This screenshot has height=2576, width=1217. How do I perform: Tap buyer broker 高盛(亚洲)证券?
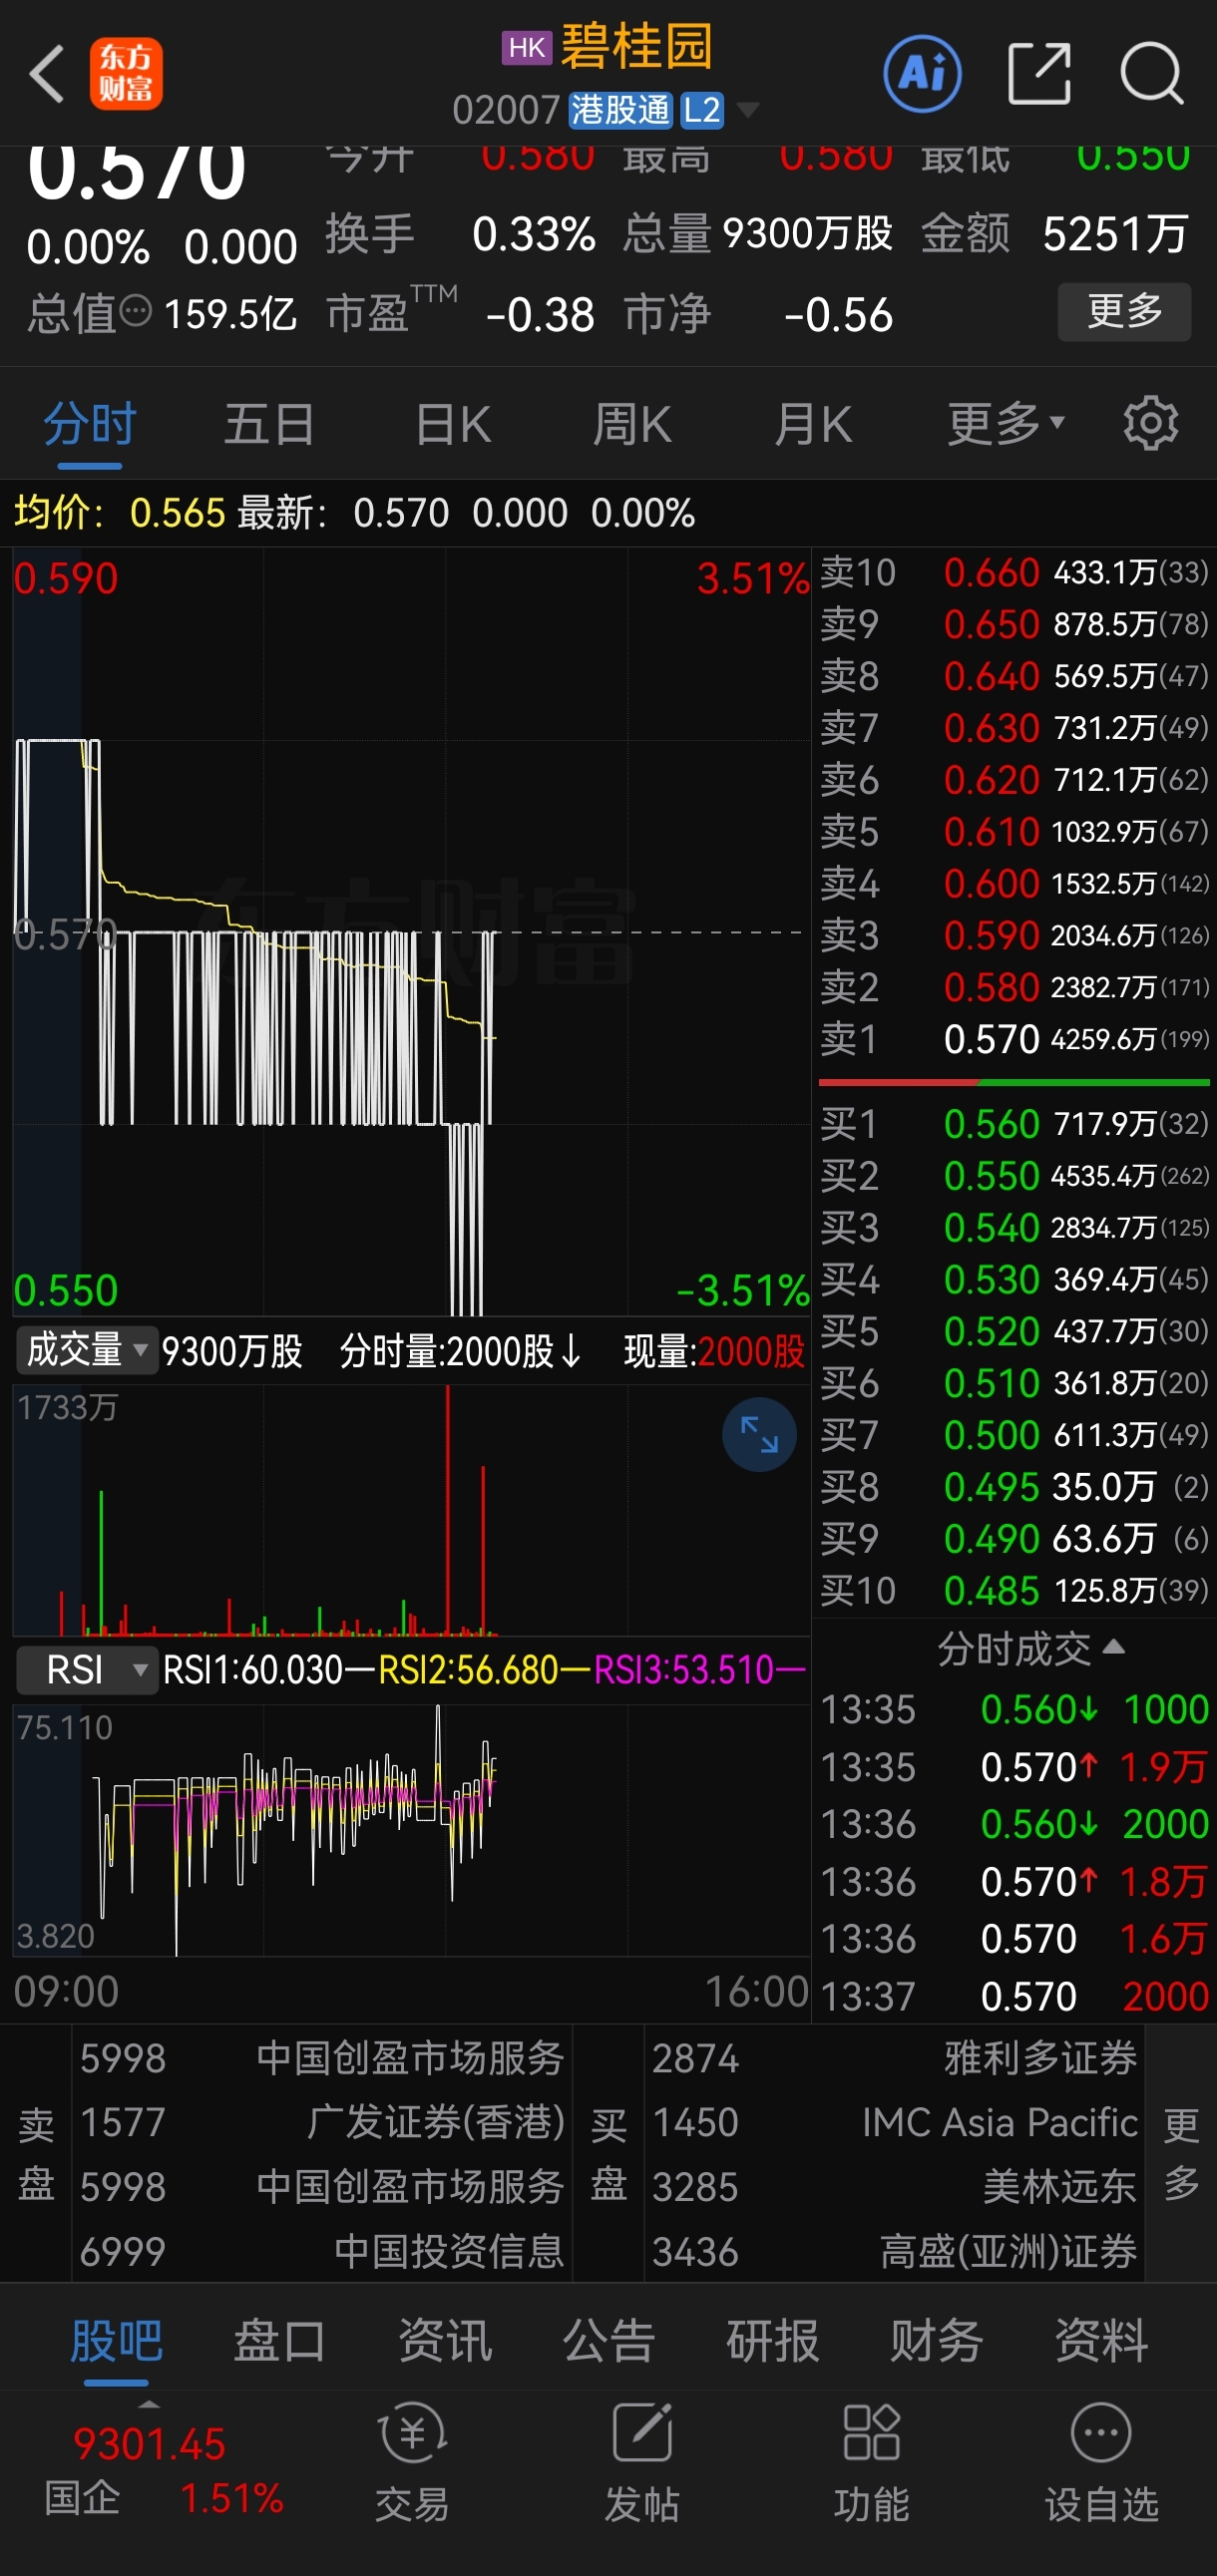1008,2251
